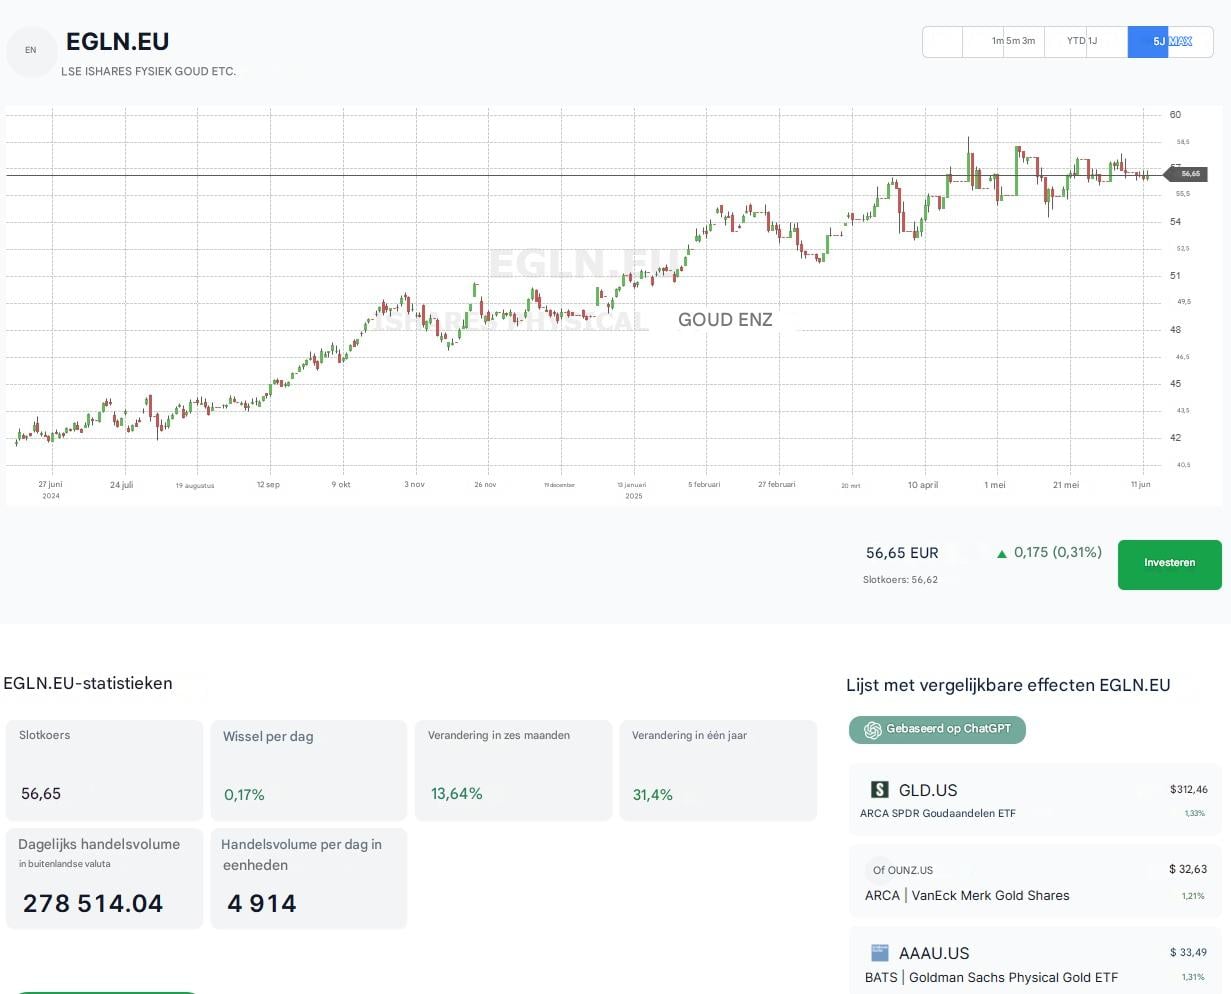Click the GLD.US SPDR "S" logo icon
The image size is (1231, 994).
tap(879, 790)
